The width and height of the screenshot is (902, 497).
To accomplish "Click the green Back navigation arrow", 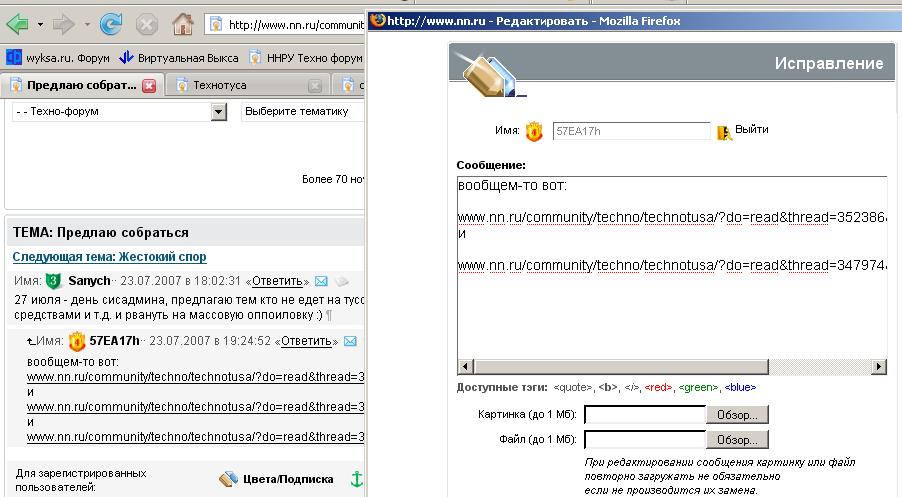I will [x=17, y=23].
